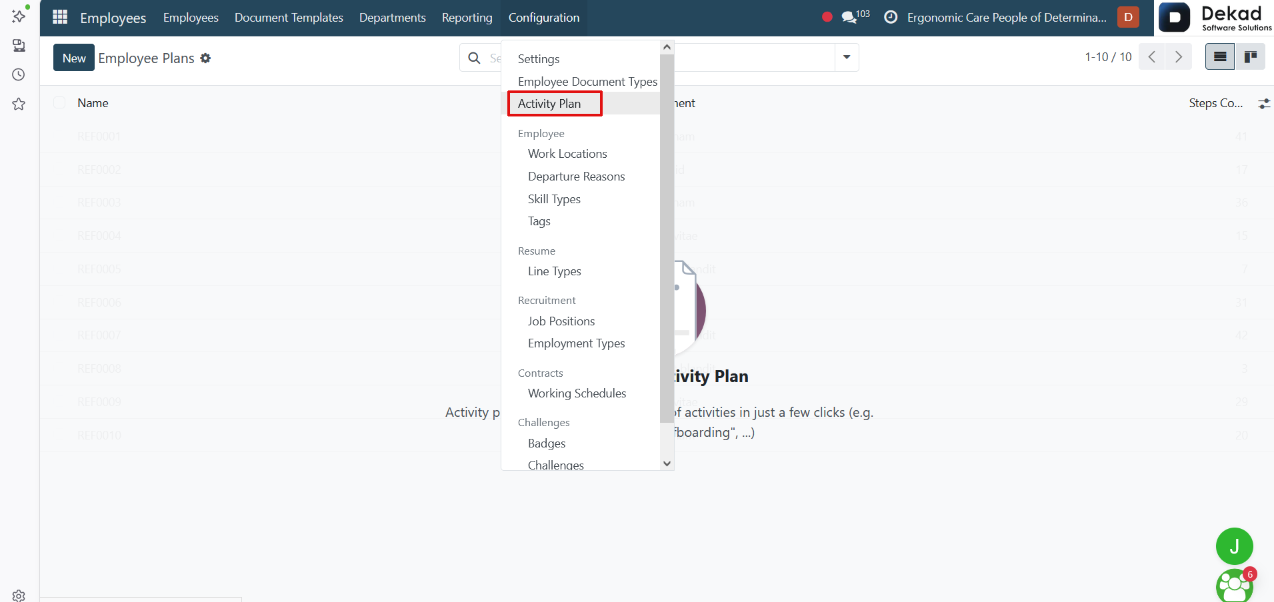Open the Configuration menu
This screenshot has width=1274, height=602.
543,18
